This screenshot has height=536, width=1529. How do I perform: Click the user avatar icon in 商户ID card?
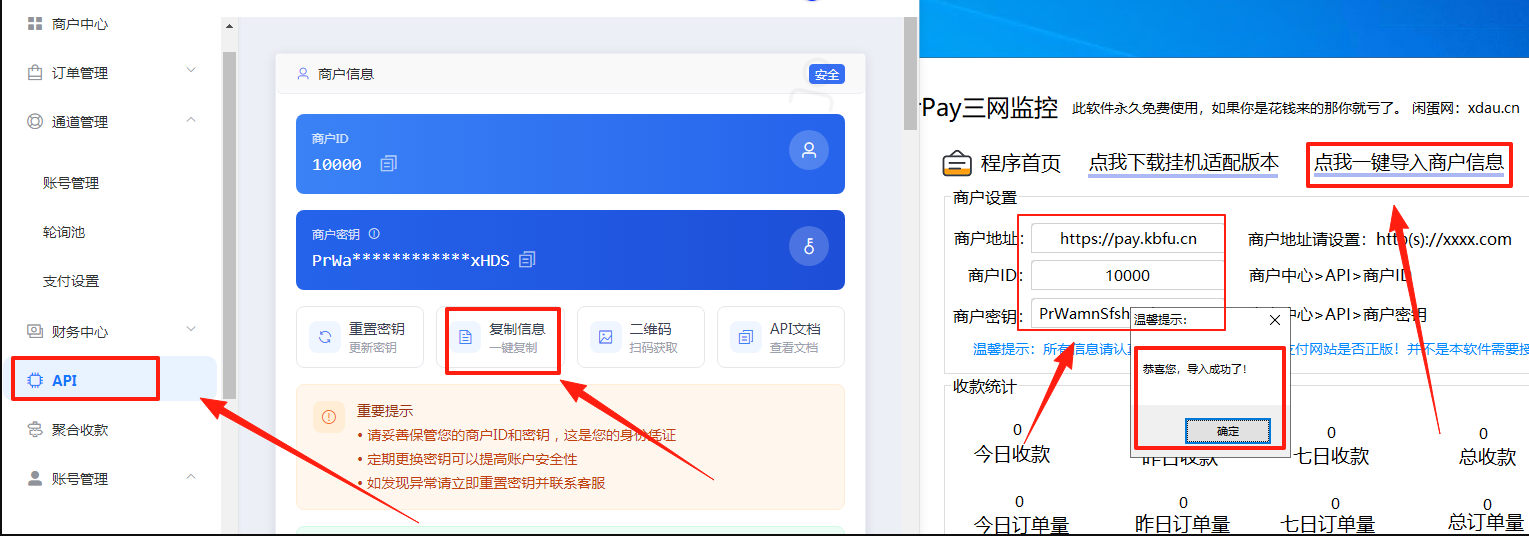point(808,151)
